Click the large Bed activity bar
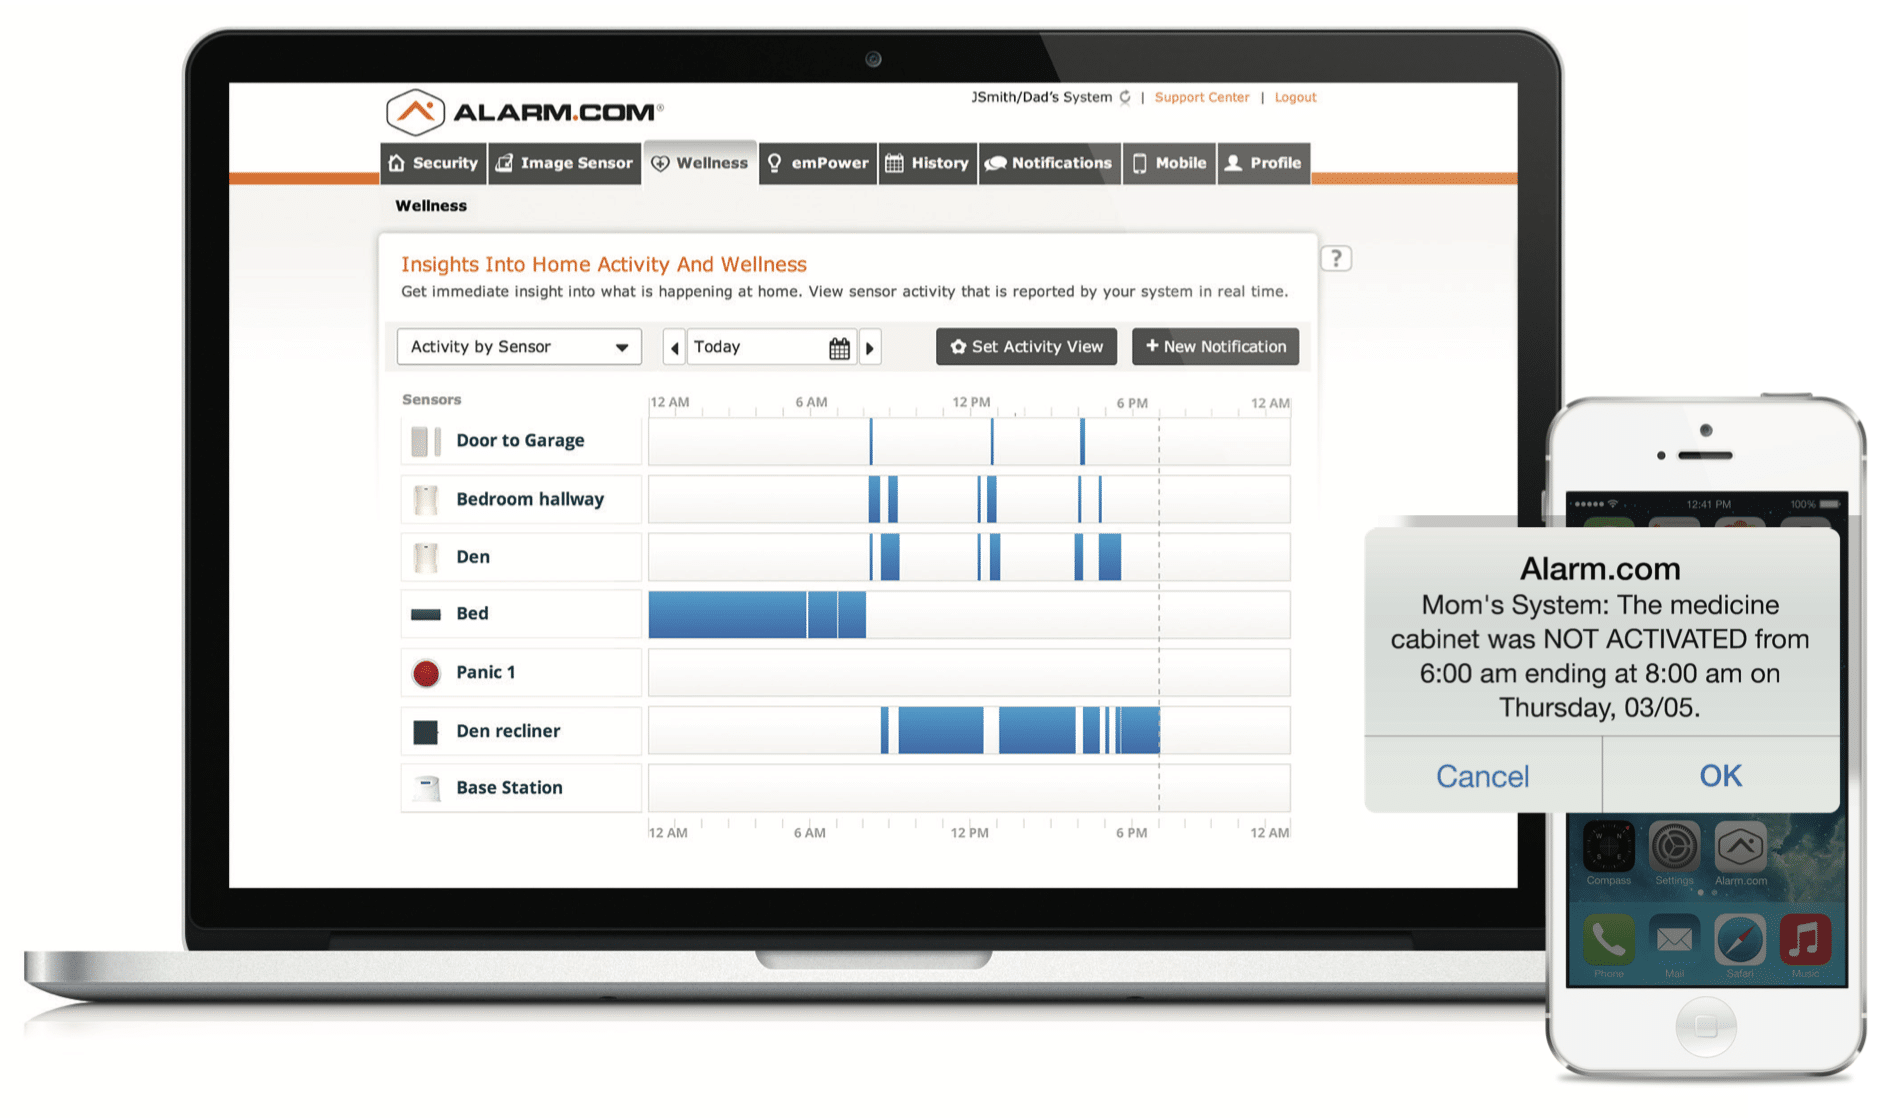Screen dimensions: 1898x1118 coord(728,615)
